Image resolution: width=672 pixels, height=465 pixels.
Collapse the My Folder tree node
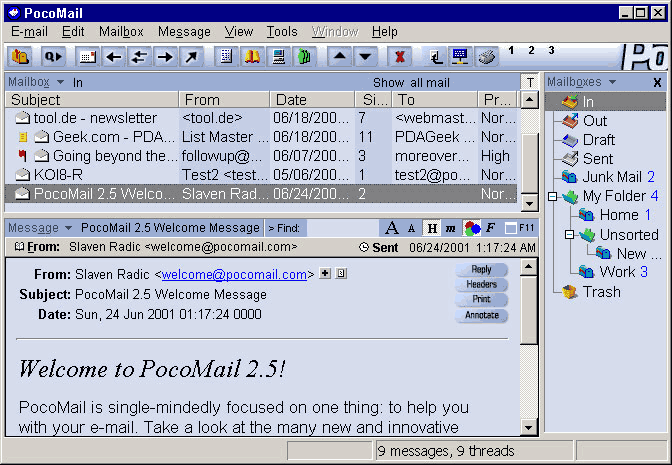553,196
